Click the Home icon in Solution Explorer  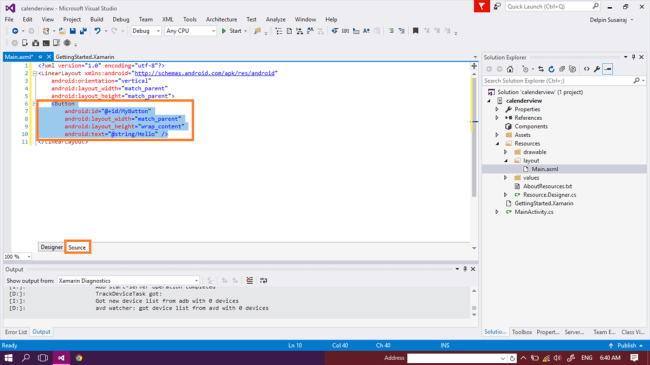coord(510,69)
